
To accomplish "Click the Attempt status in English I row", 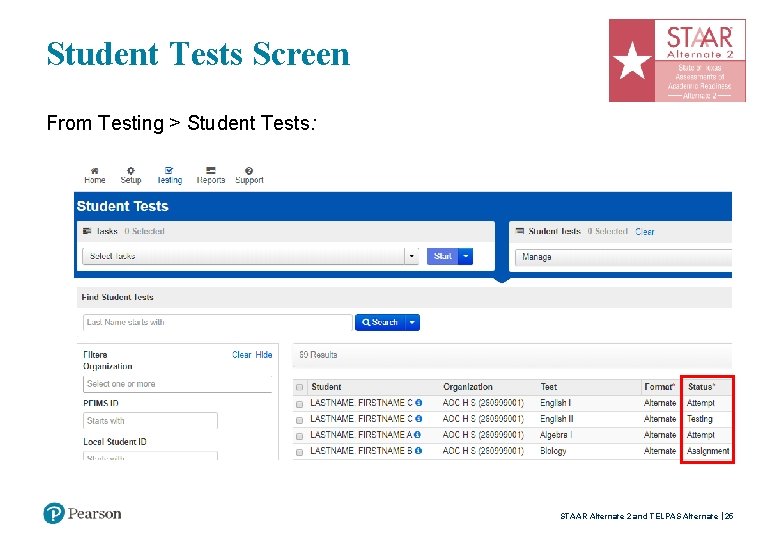I will click(x=700, y=403).
